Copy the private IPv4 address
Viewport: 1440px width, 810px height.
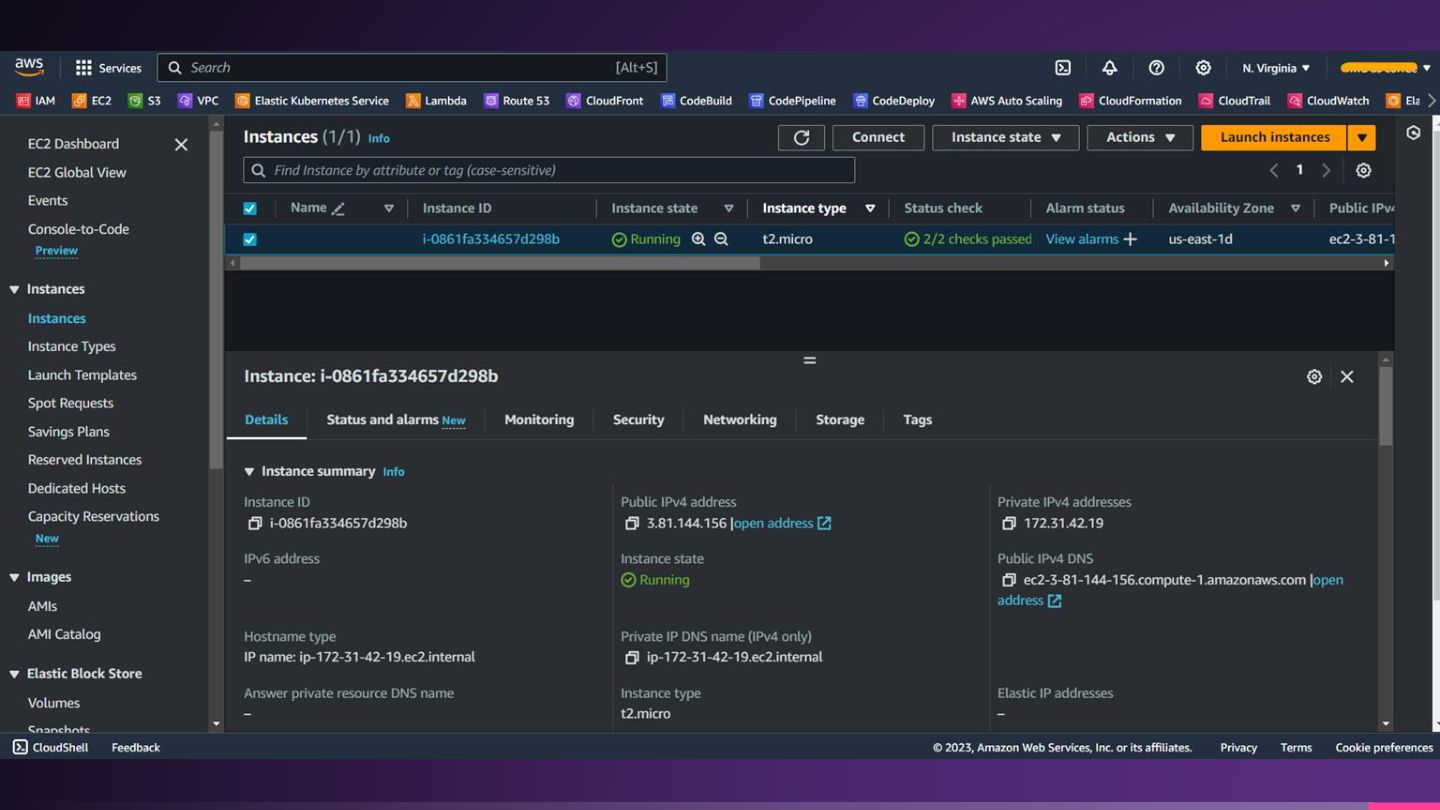coord(1008,523)
